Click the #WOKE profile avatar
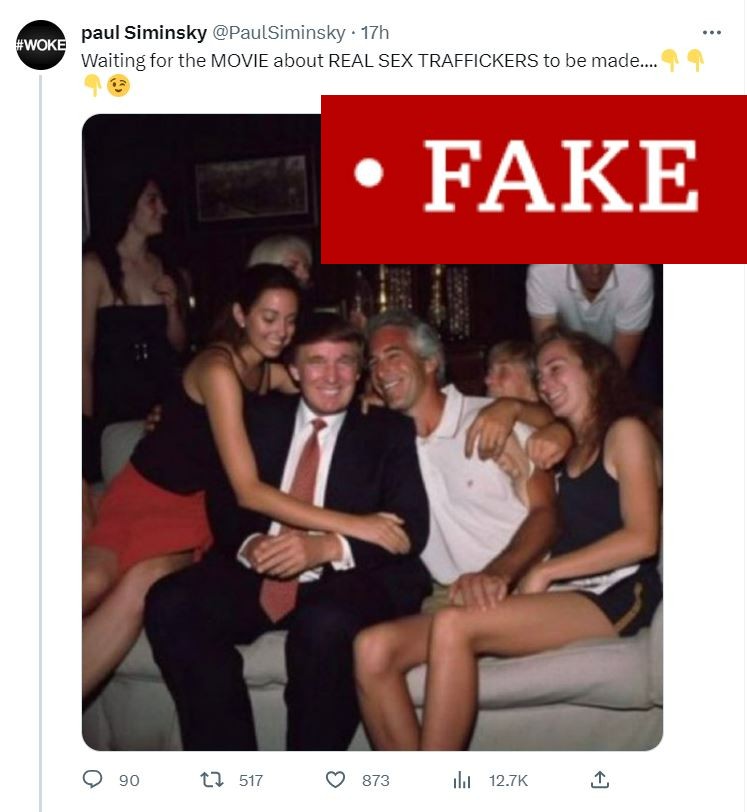Image resolution: width=747 pixels, height=812 pixels. tap(41, 45)
